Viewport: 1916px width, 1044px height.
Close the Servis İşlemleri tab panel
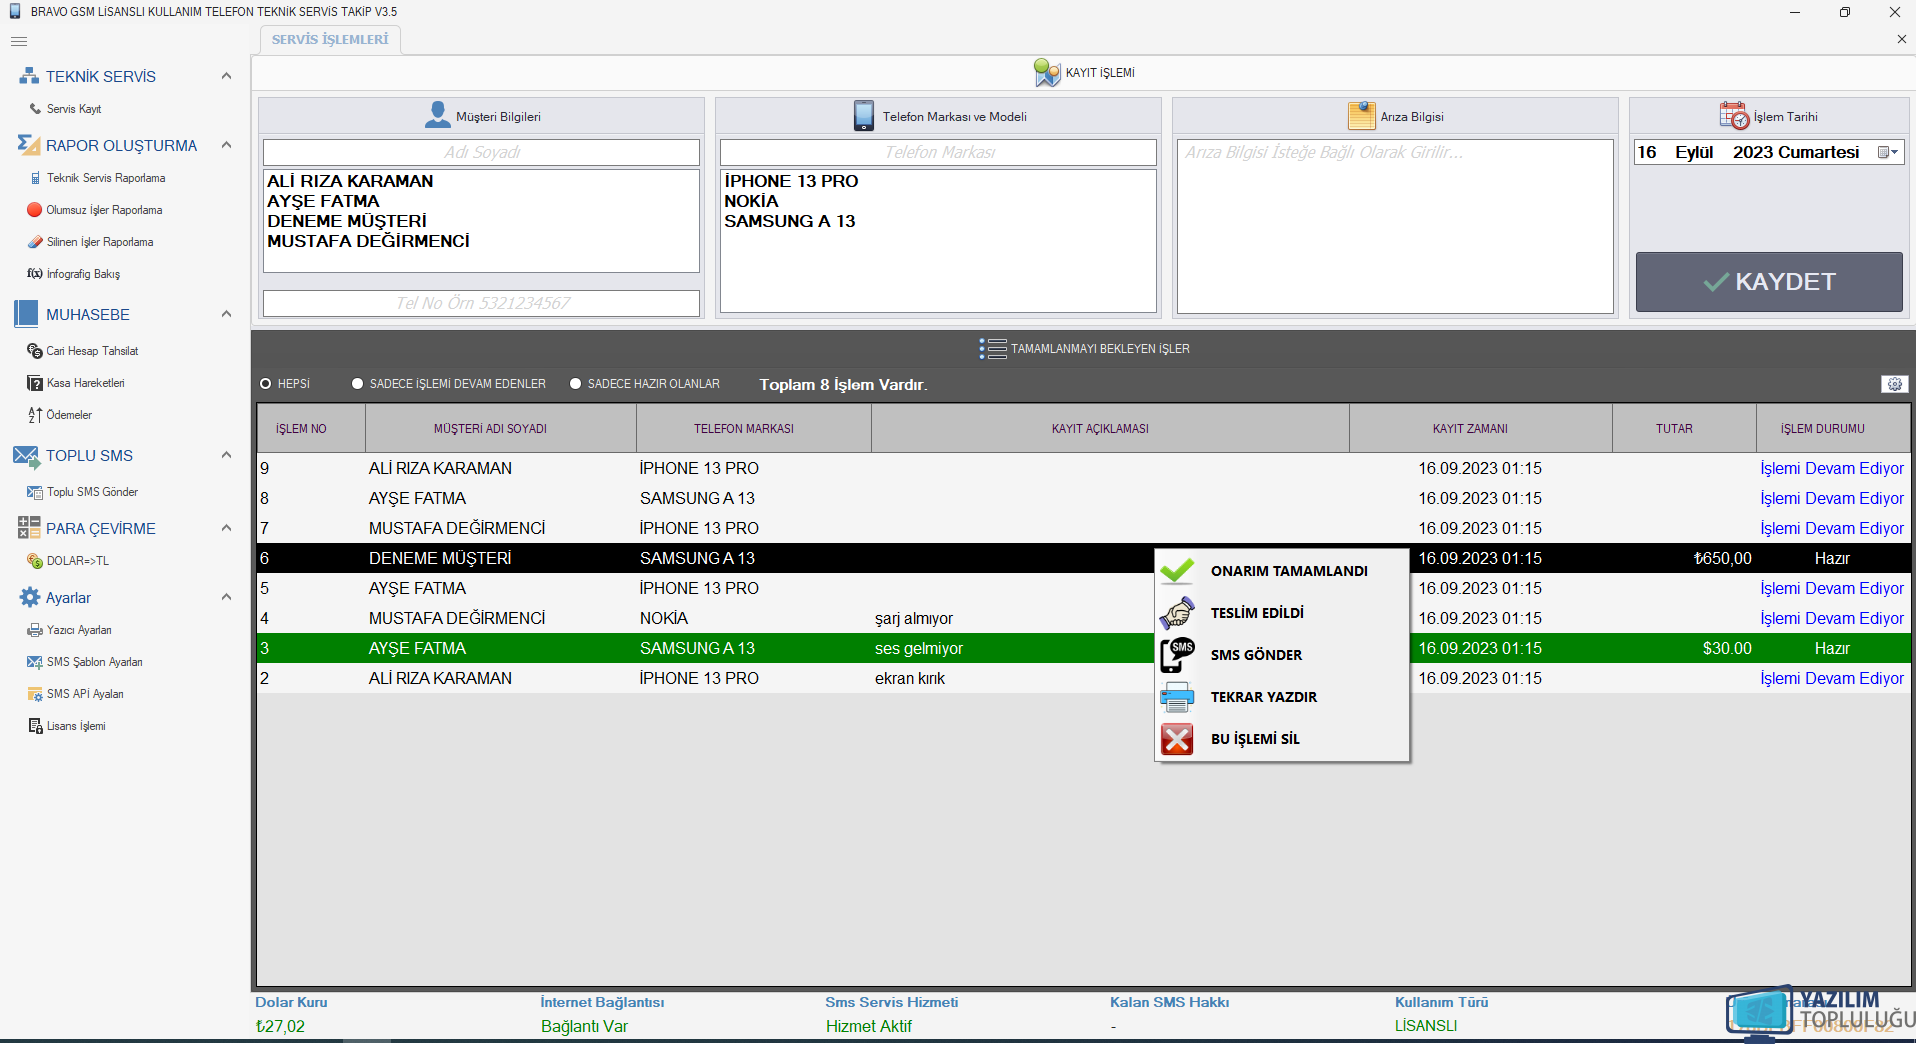pyautogui.click(x=1901, y=39)
